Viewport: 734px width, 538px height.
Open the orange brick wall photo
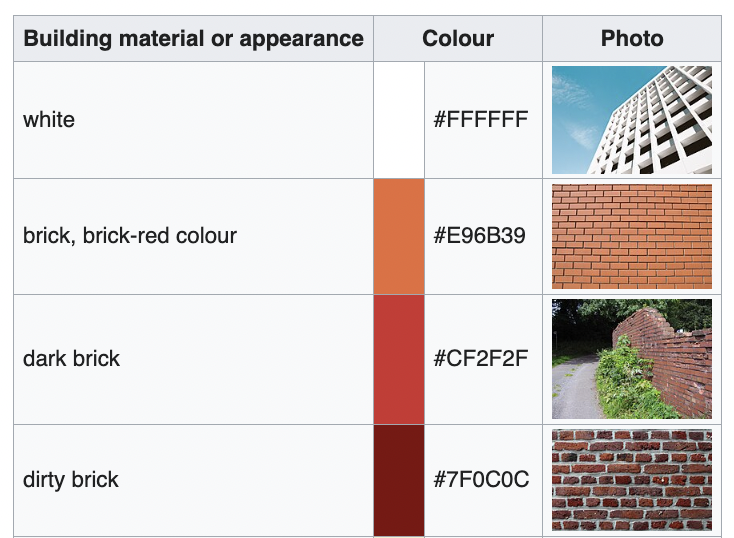pos(631,236)
